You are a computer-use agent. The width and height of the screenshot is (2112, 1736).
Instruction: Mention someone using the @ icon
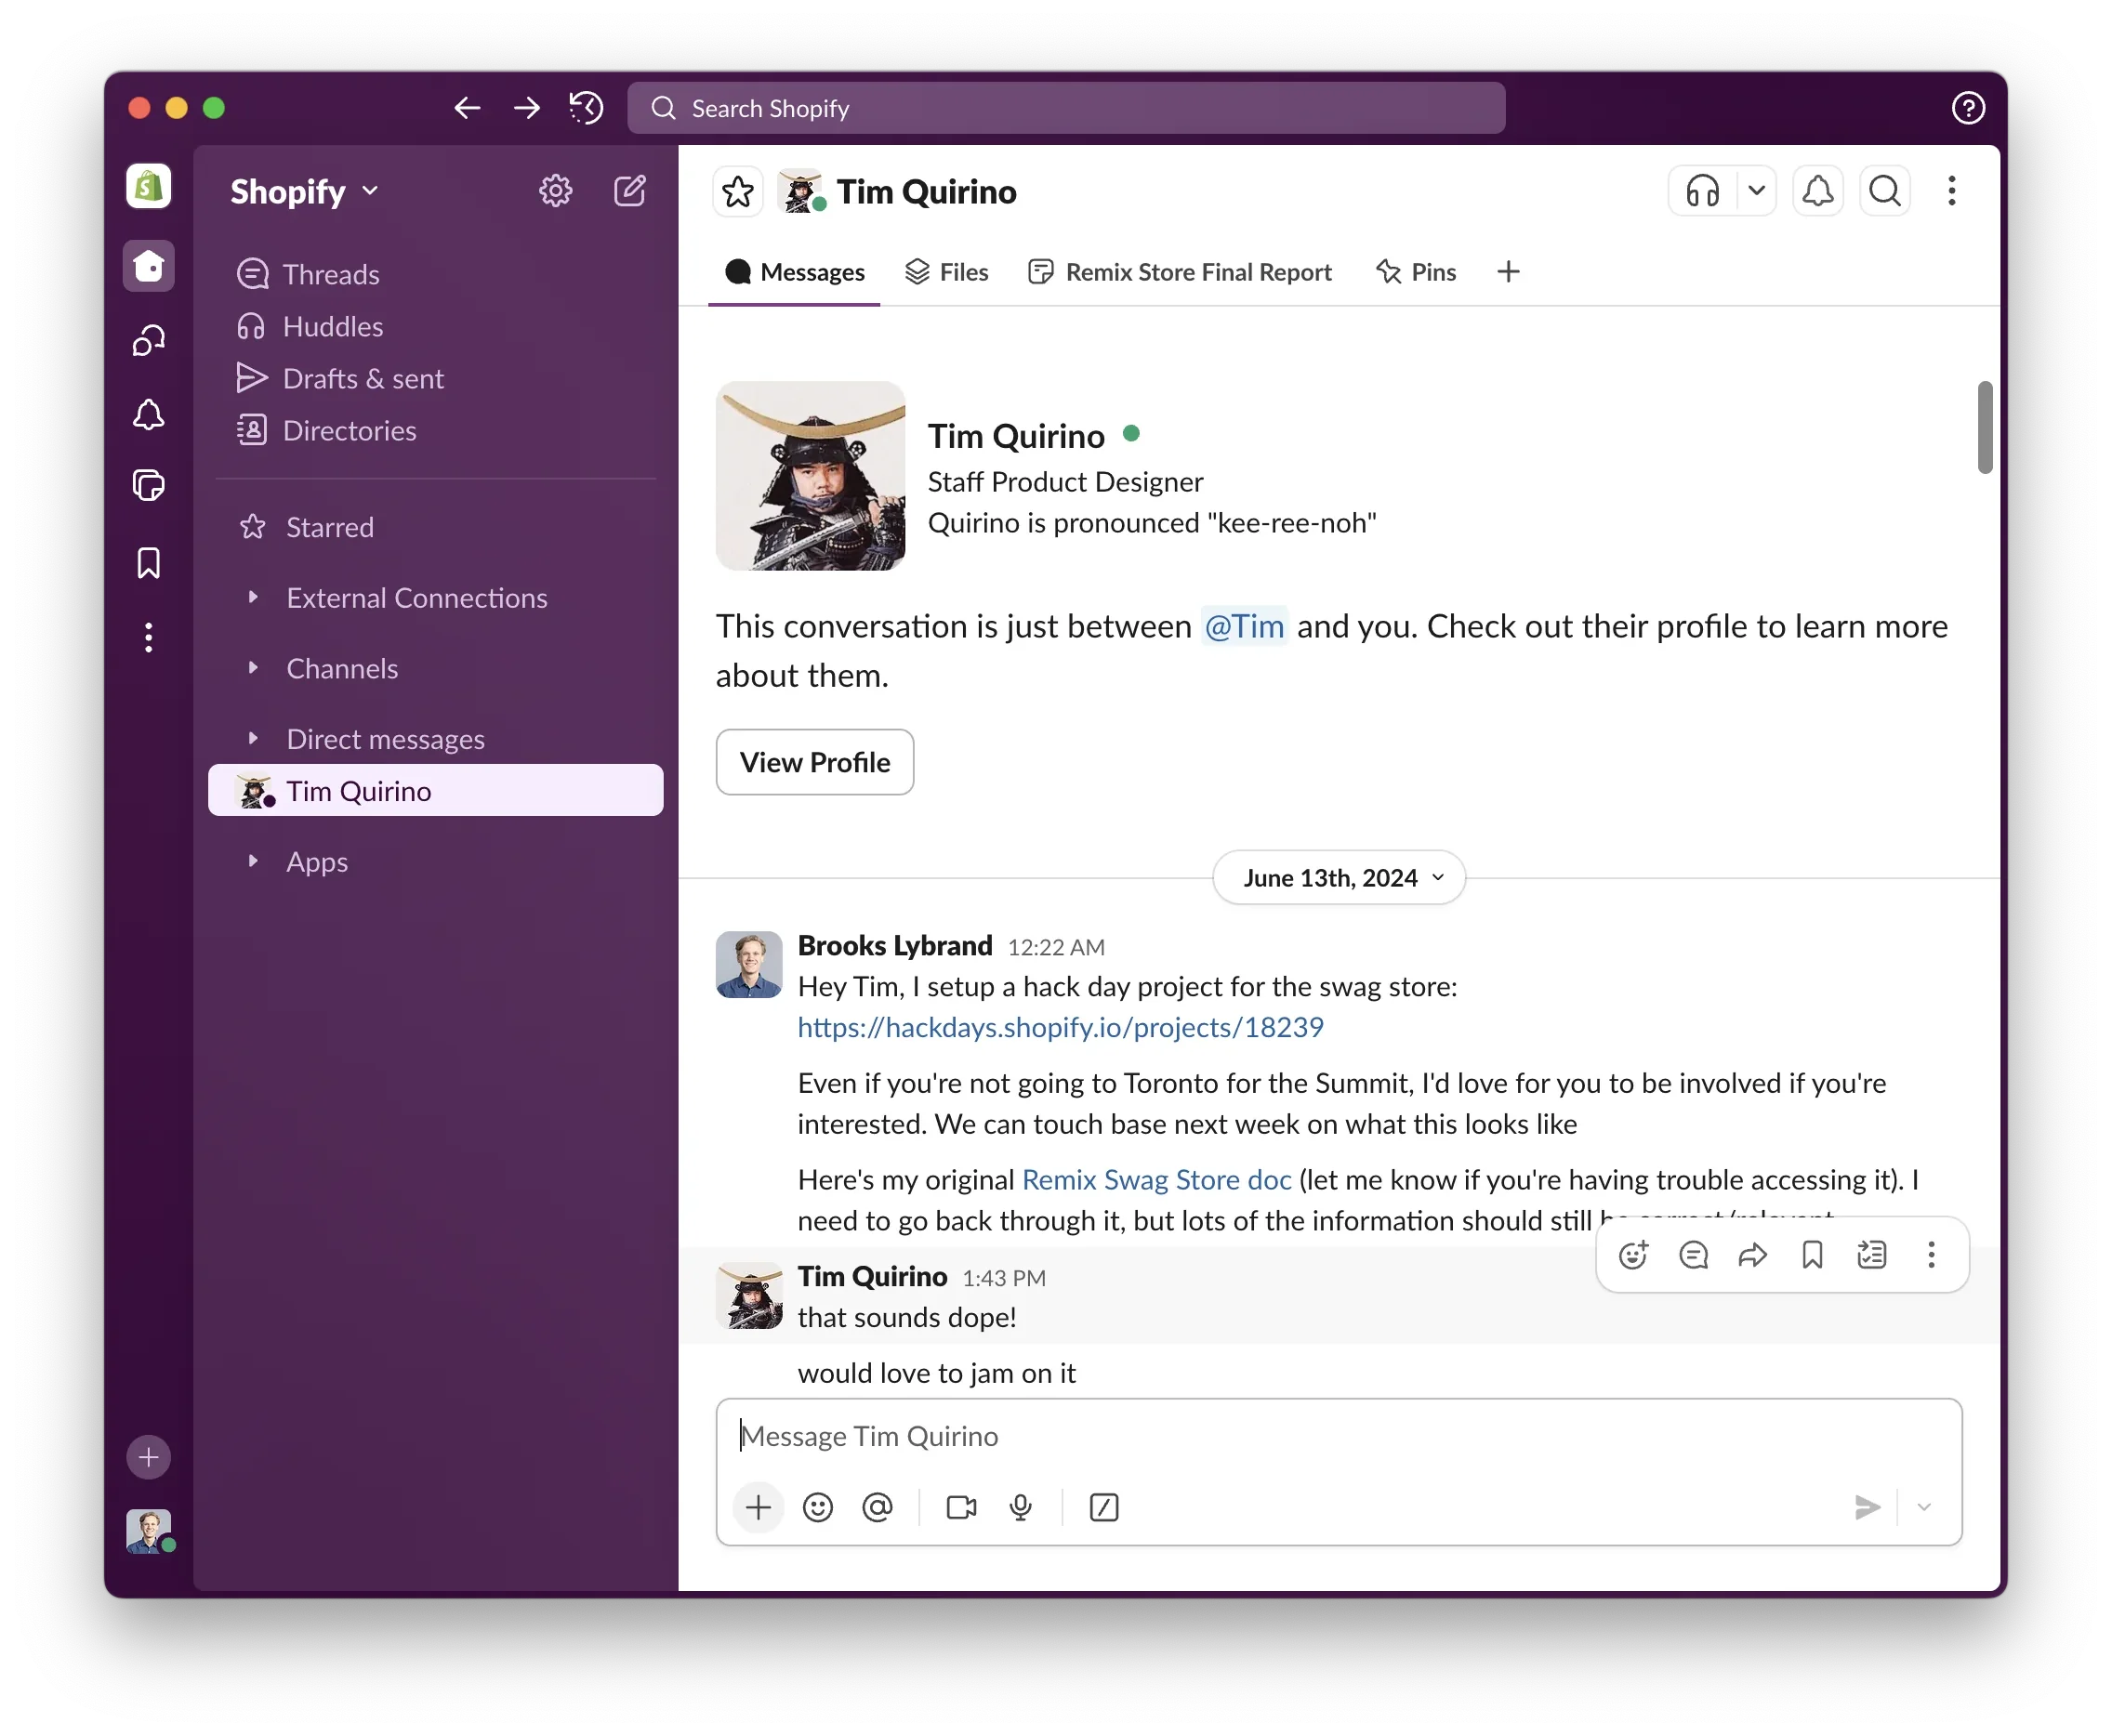[877, 1507]
